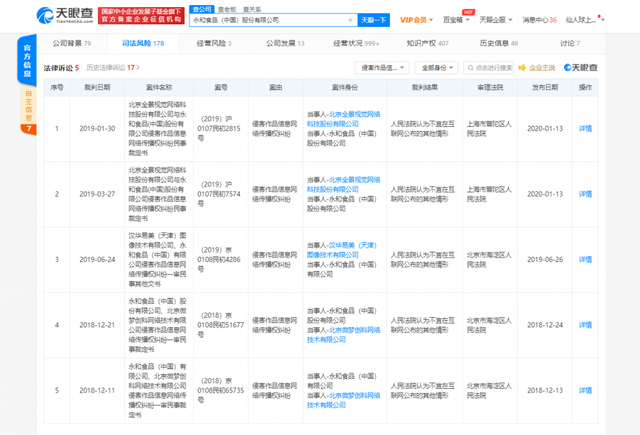This screenshot has height=435, width=640.
Task: Click the 裁判日期 column header
Action: pos(97,87)
